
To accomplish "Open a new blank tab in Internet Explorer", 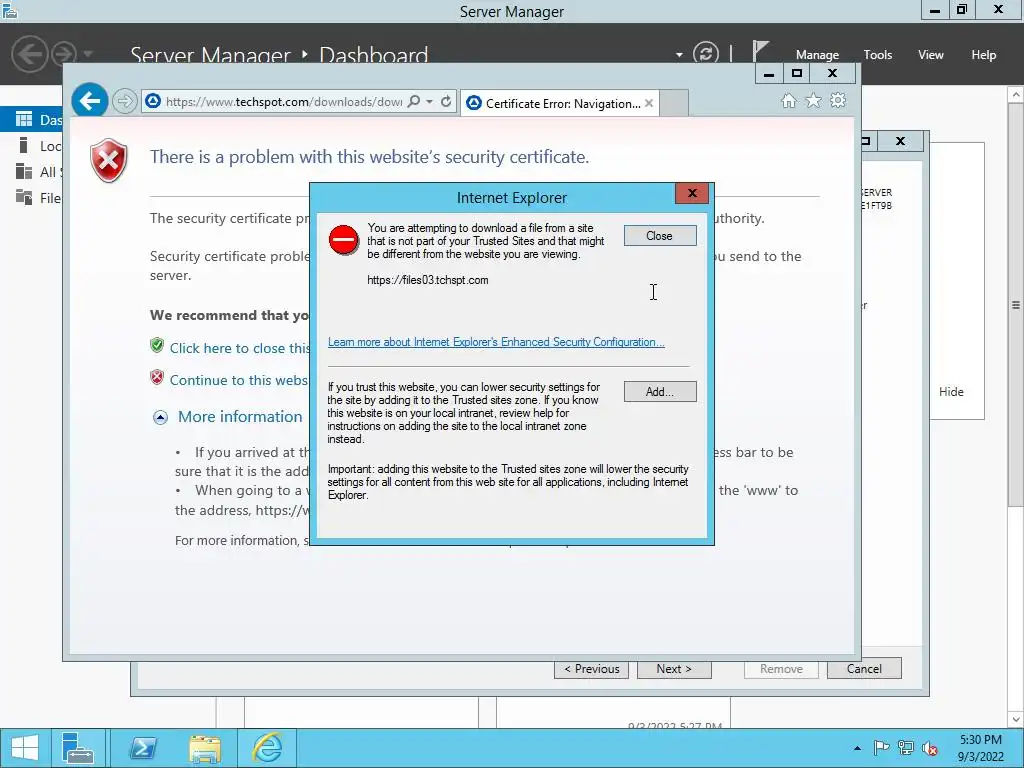I will pos(674,103).
